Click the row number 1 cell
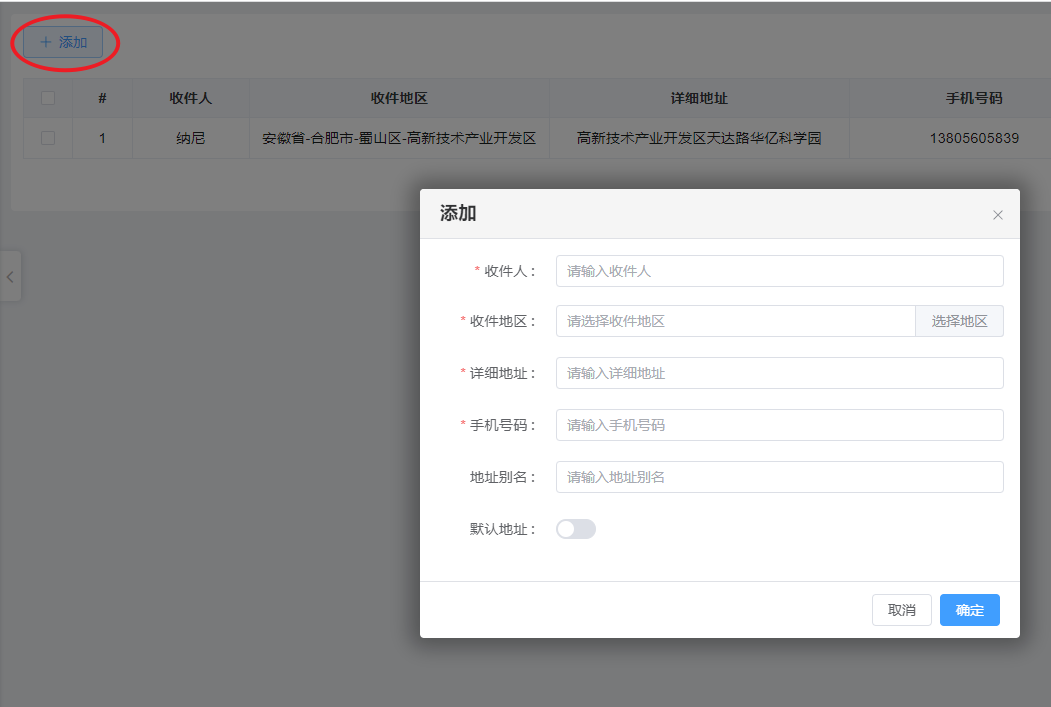Screen dimensions: 1051x707 [102, 138]
